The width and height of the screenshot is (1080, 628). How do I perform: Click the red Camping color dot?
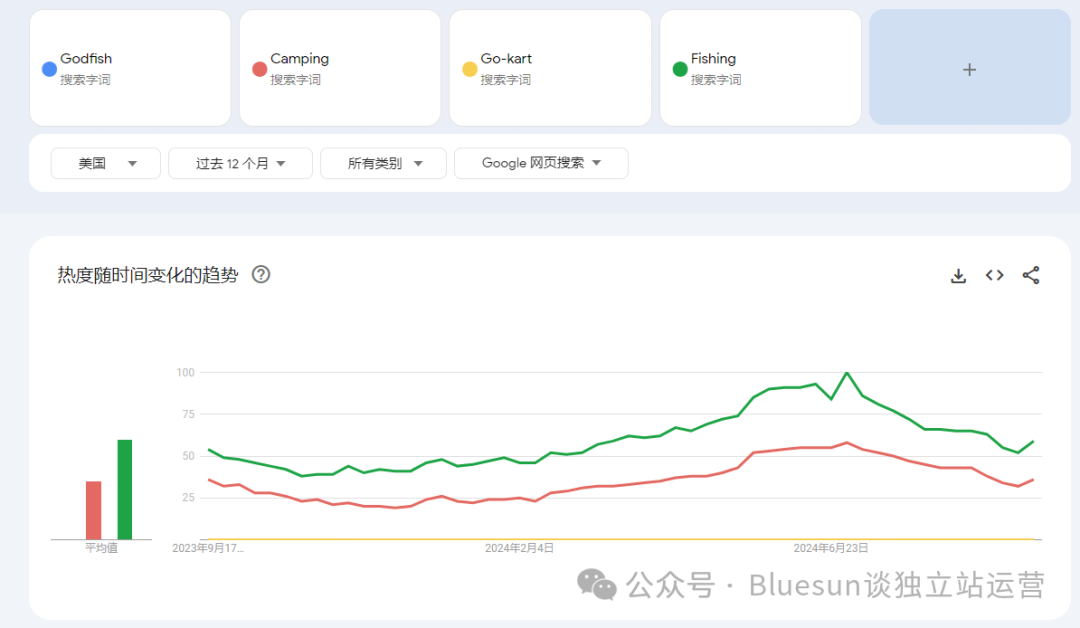[x=258, y=69]
